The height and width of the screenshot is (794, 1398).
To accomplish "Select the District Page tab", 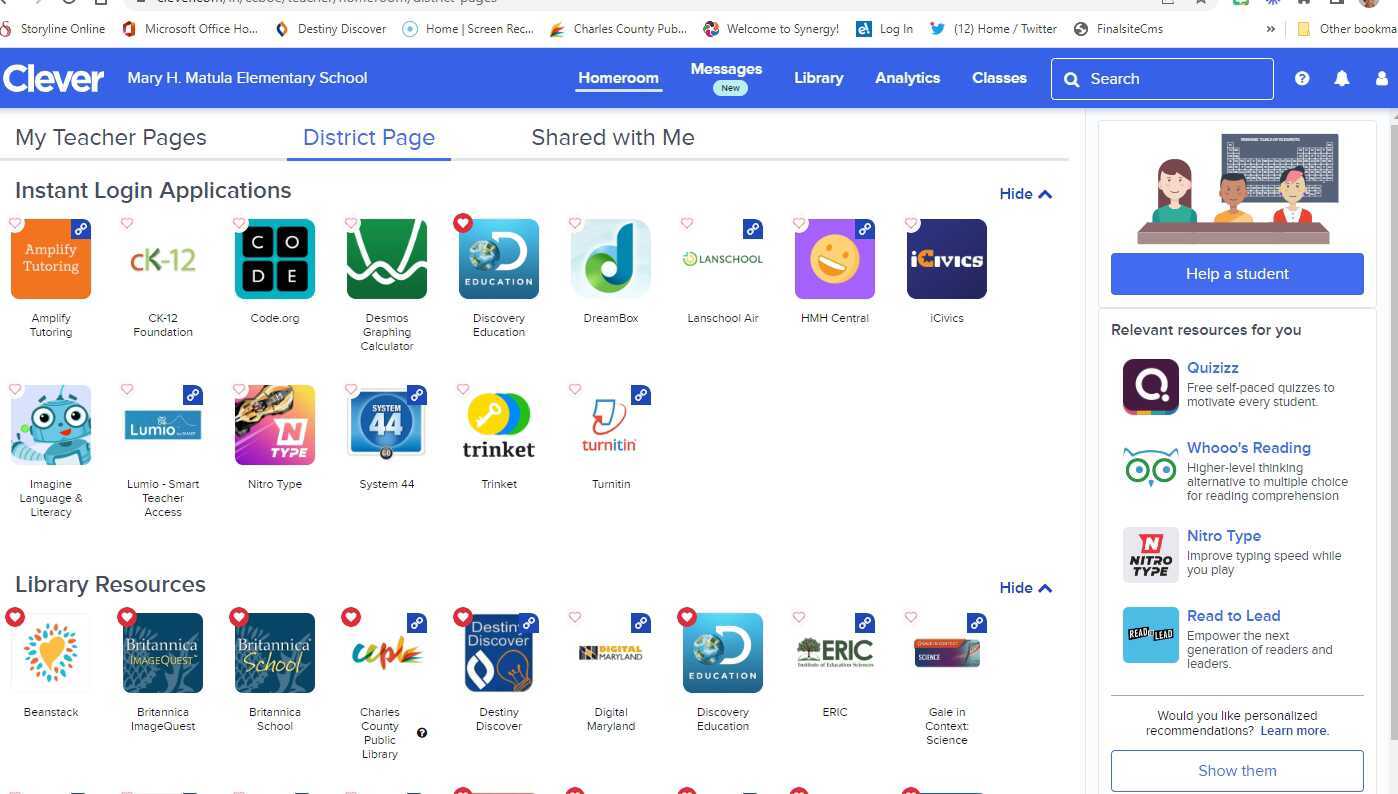I will [369, 138].
